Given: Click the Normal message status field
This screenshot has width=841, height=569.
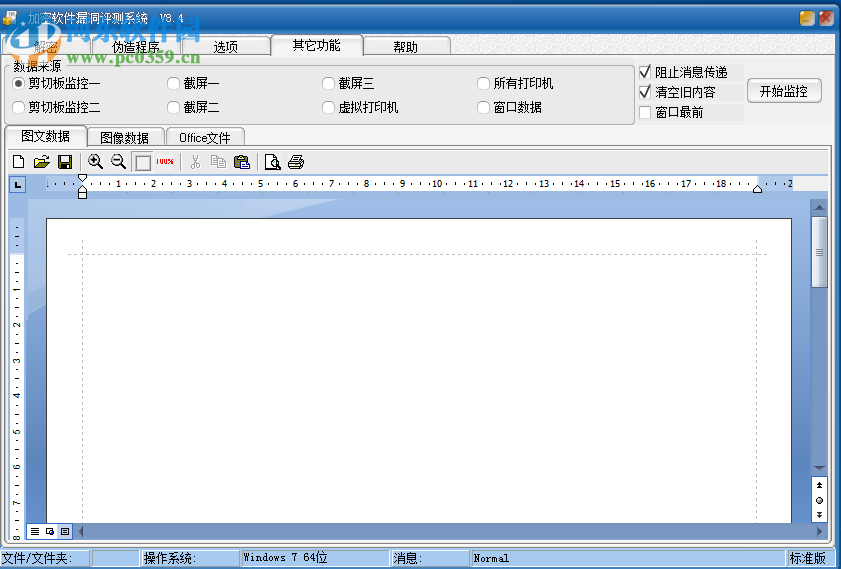Looking at the screenshot, I should [629, 558].
